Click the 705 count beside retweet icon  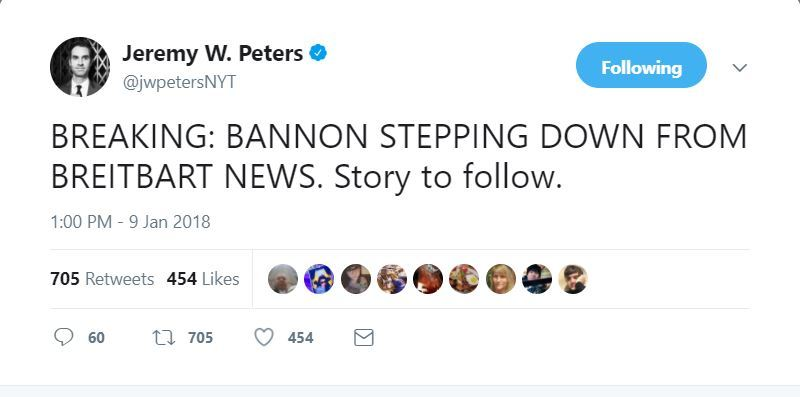200,338
